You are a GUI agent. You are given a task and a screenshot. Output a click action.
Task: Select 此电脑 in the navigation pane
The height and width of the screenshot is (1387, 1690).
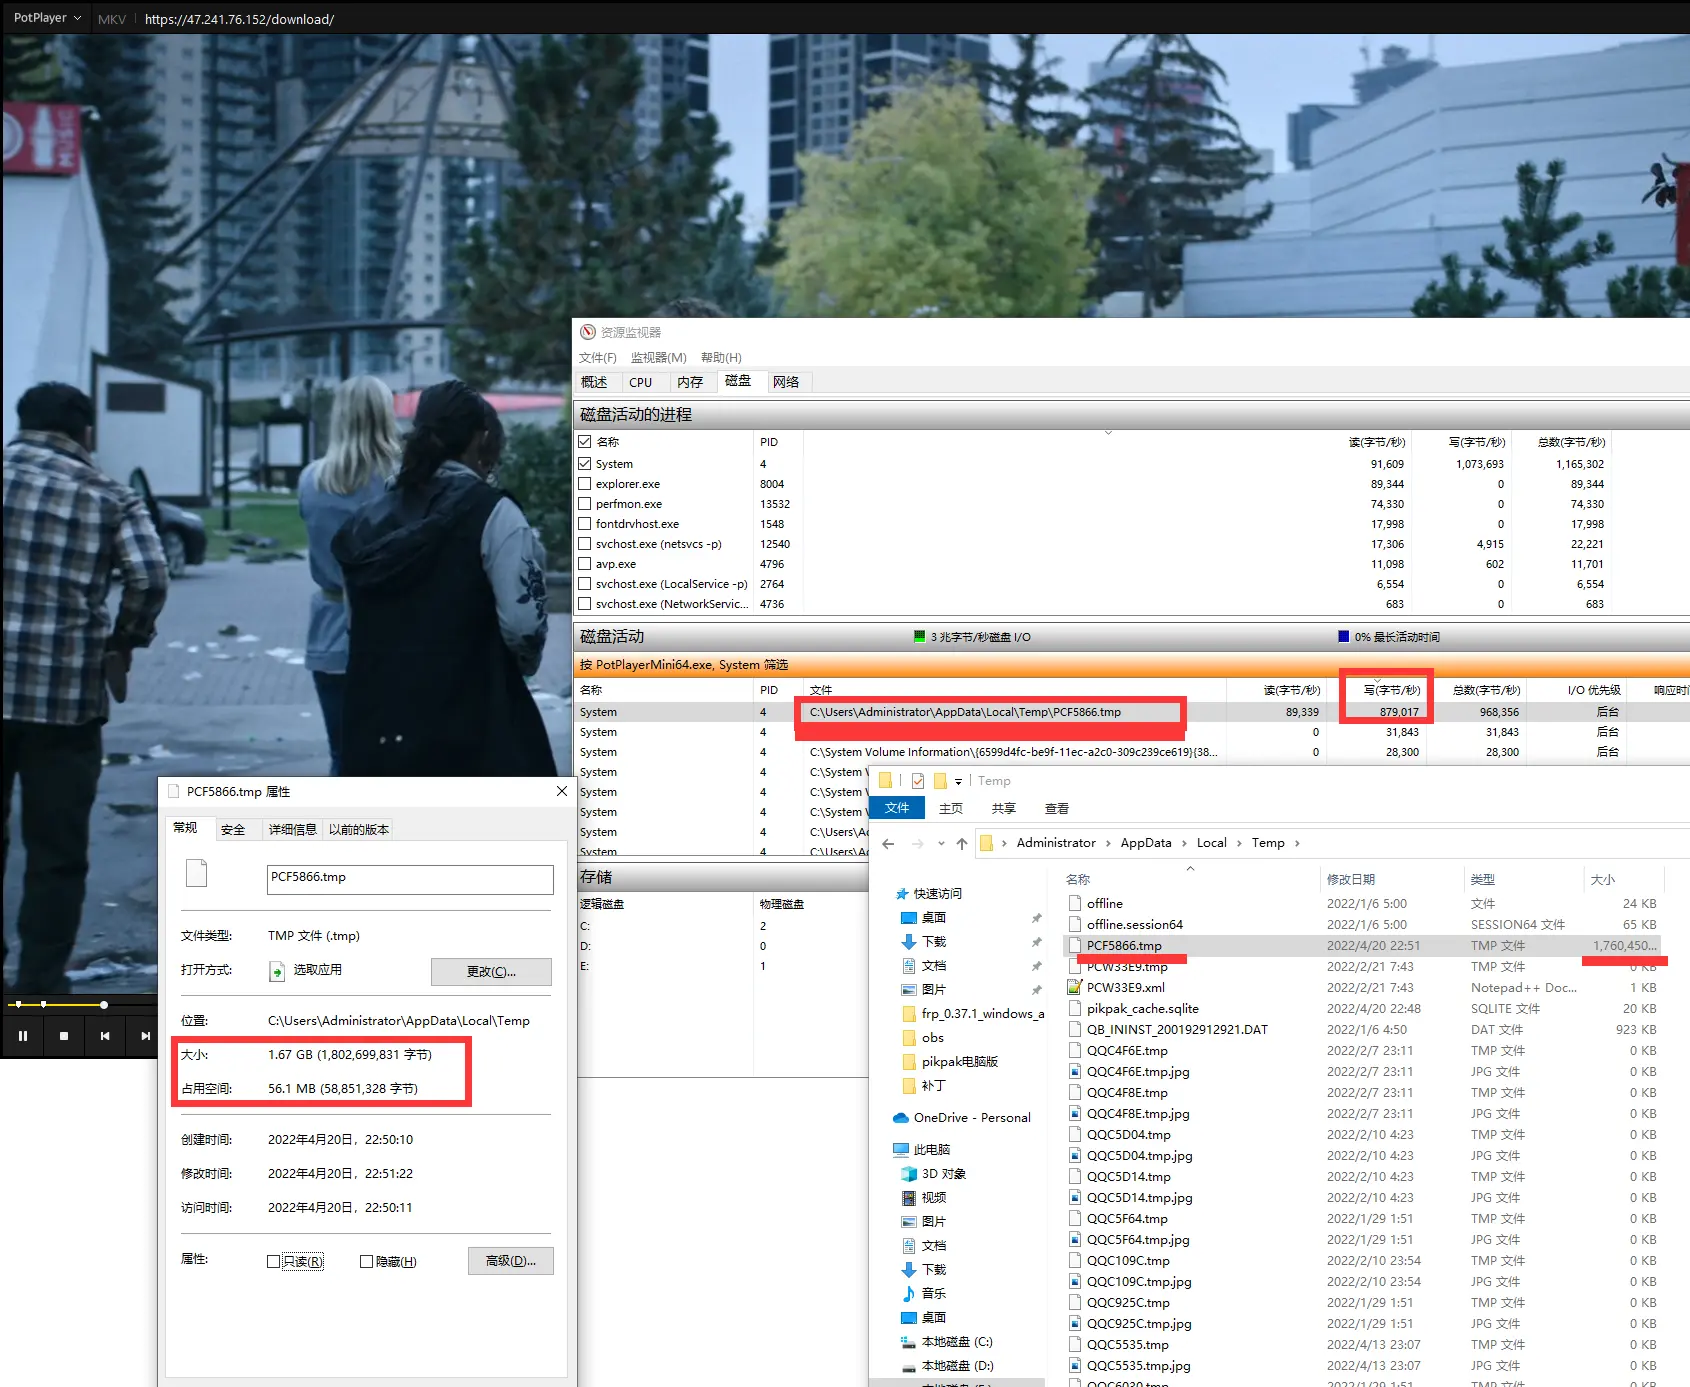(x=921, y=1150)
